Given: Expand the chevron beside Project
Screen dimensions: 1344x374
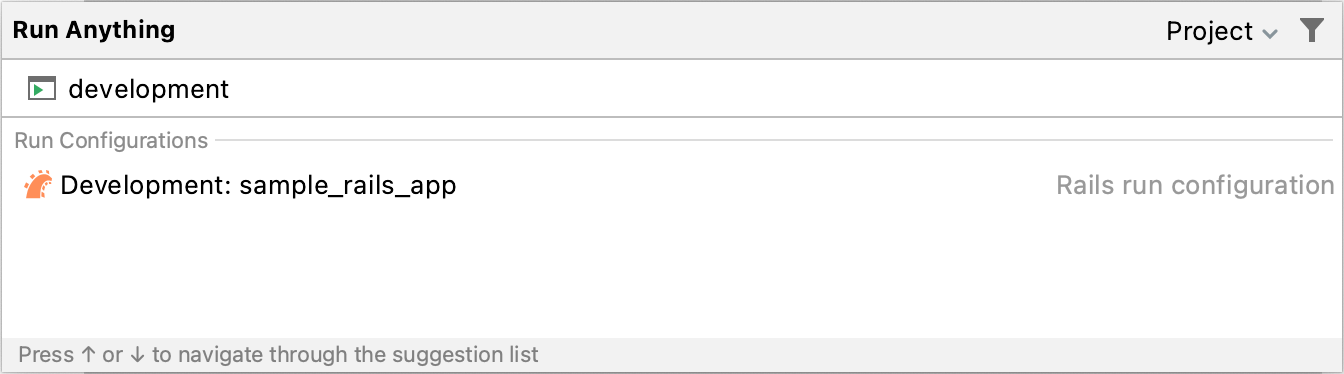Looking at the screenshot, I should pos(1270,34).
